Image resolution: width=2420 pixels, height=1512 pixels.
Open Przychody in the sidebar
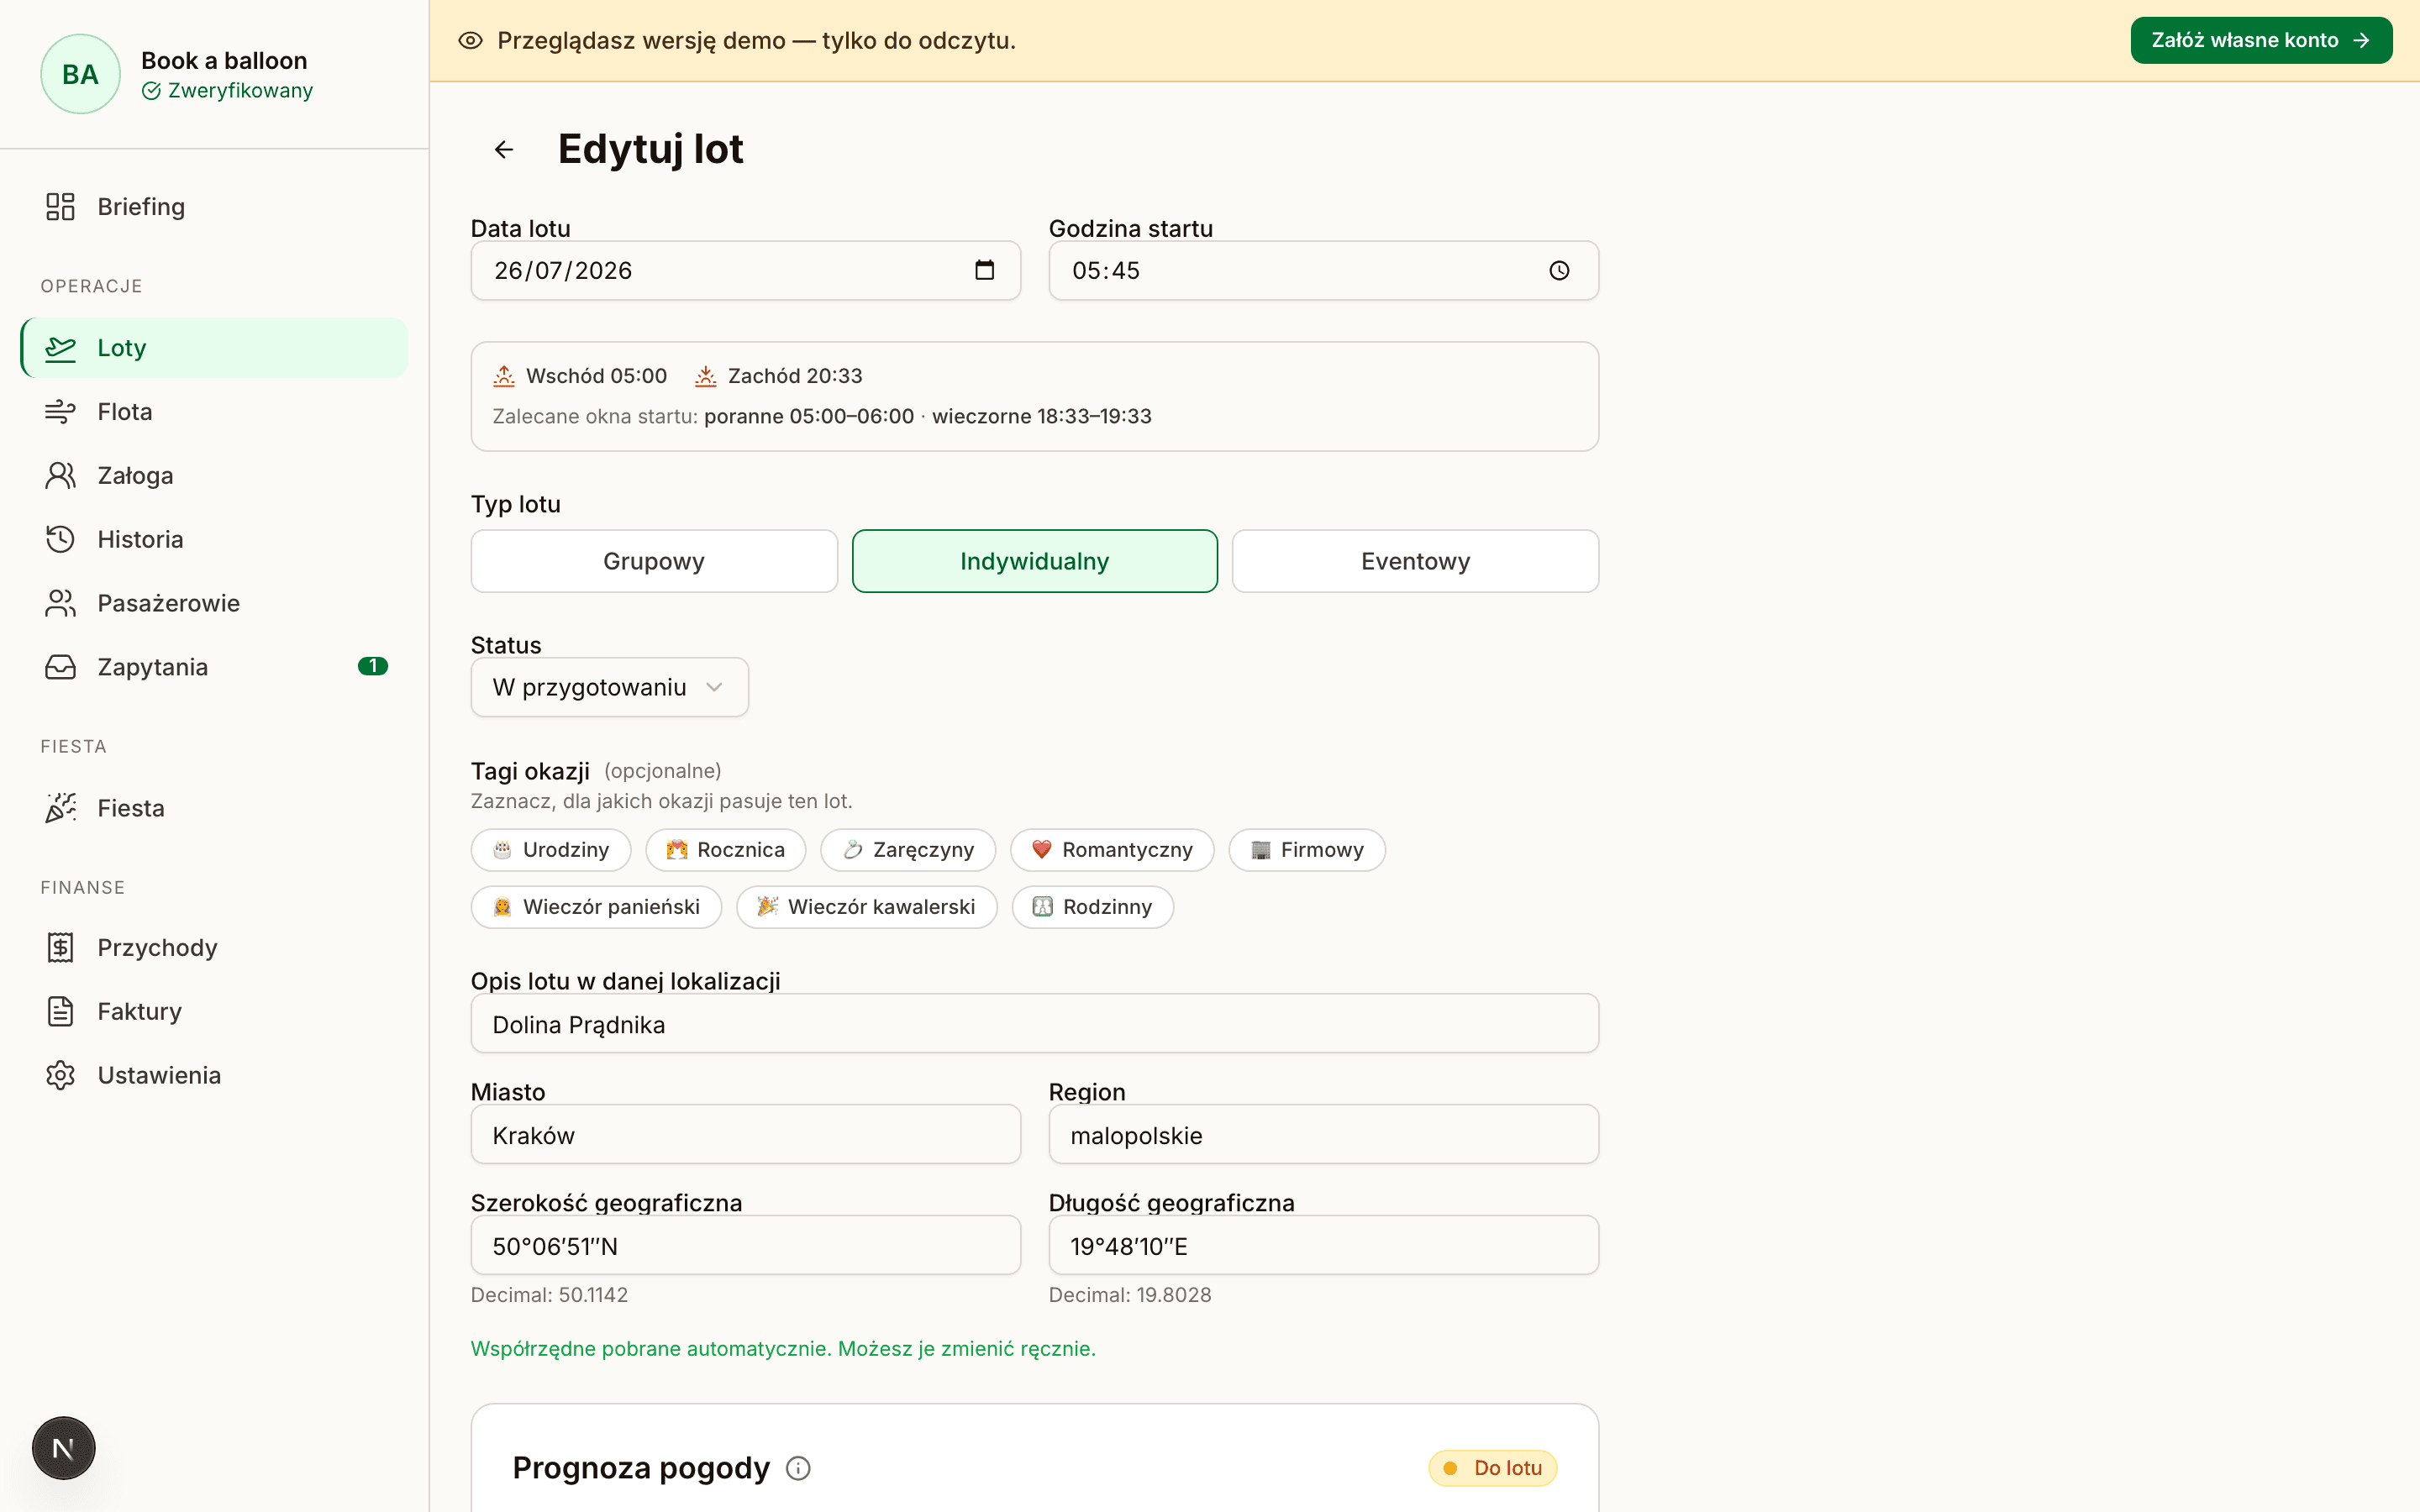[214, 948]
